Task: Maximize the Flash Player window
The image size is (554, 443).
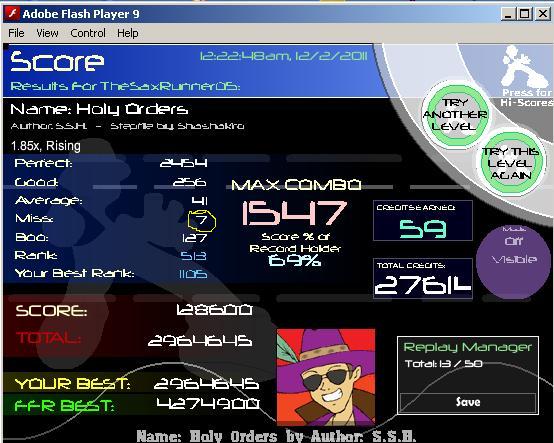Action: [x=525, y=14]
